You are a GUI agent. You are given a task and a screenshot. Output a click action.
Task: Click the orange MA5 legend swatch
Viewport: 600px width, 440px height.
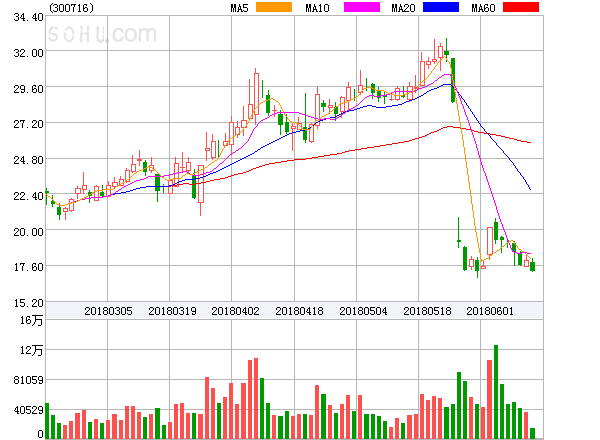(x=274, y=7)
